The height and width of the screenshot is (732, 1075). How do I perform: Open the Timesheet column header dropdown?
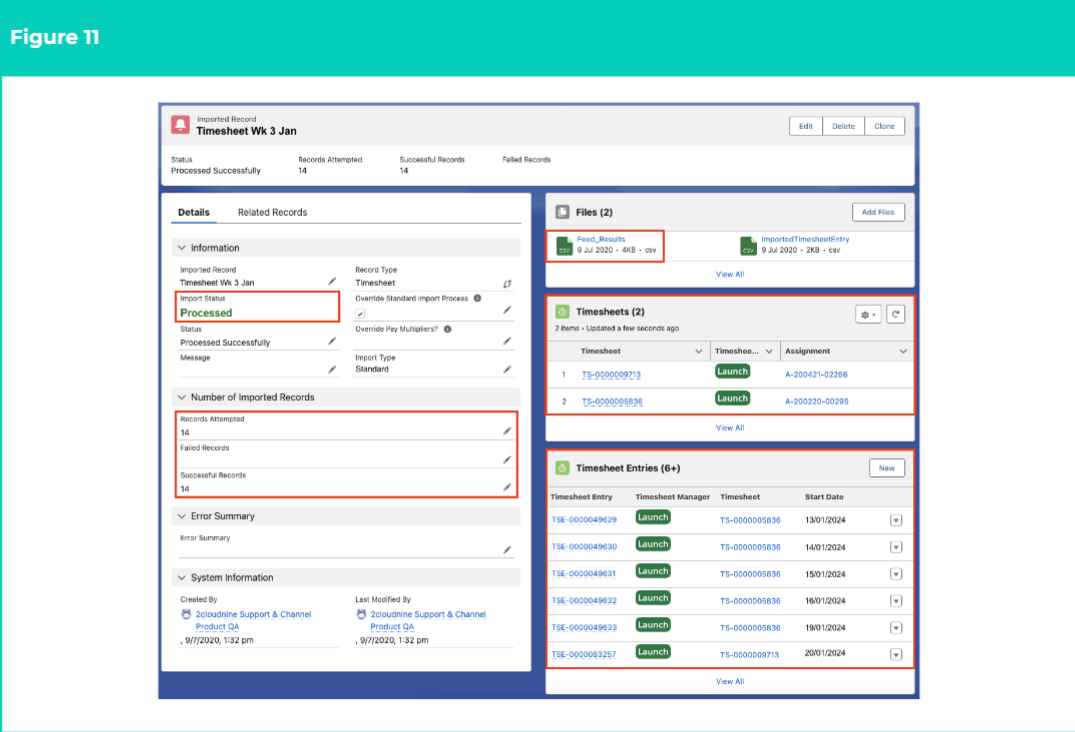tap(699, 351)
